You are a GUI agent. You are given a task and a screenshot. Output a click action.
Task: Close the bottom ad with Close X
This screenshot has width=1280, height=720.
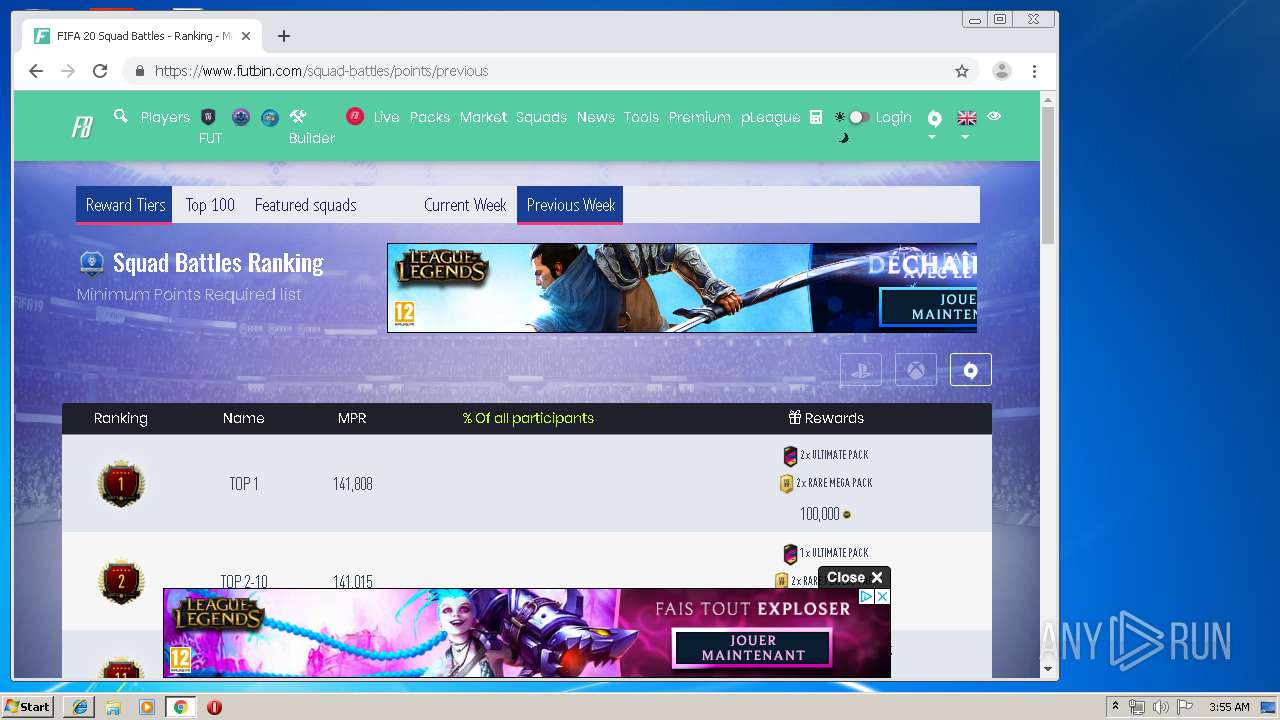854,578
